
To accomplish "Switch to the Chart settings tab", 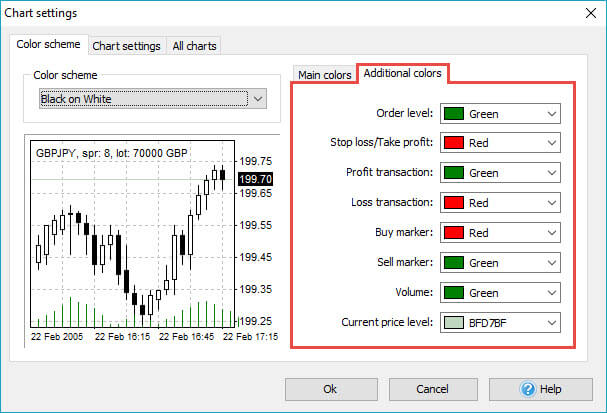I will tap(126, 46).
